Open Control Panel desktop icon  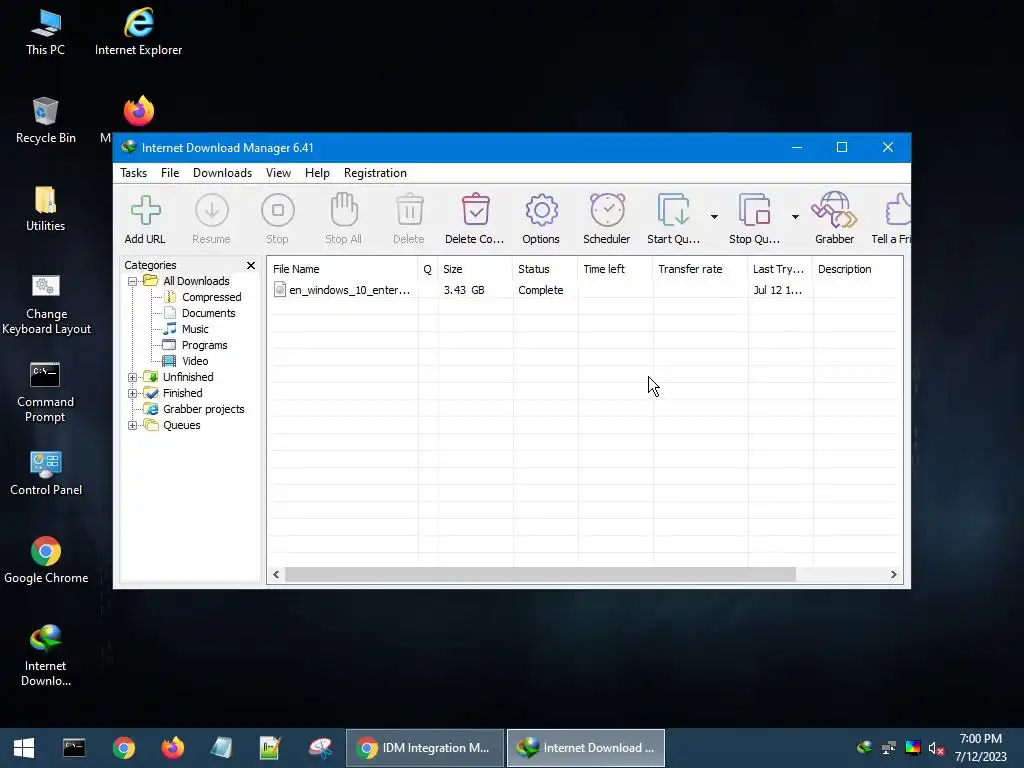coord(46,473)
